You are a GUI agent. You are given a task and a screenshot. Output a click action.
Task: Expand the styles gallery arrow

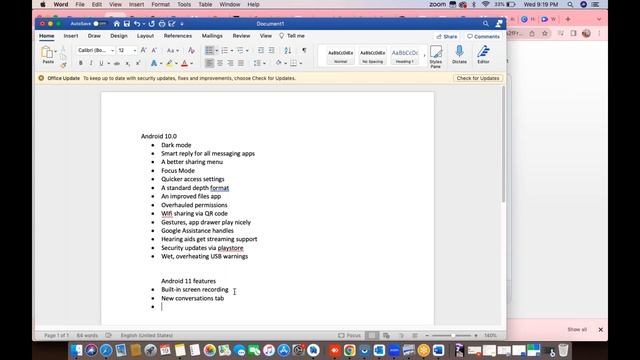point(424,56)
